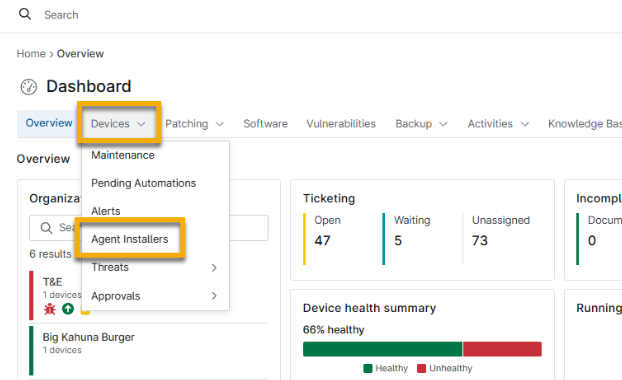Click the green Healthy bar segment
This screenshot has width=622, height=380.
382,349
